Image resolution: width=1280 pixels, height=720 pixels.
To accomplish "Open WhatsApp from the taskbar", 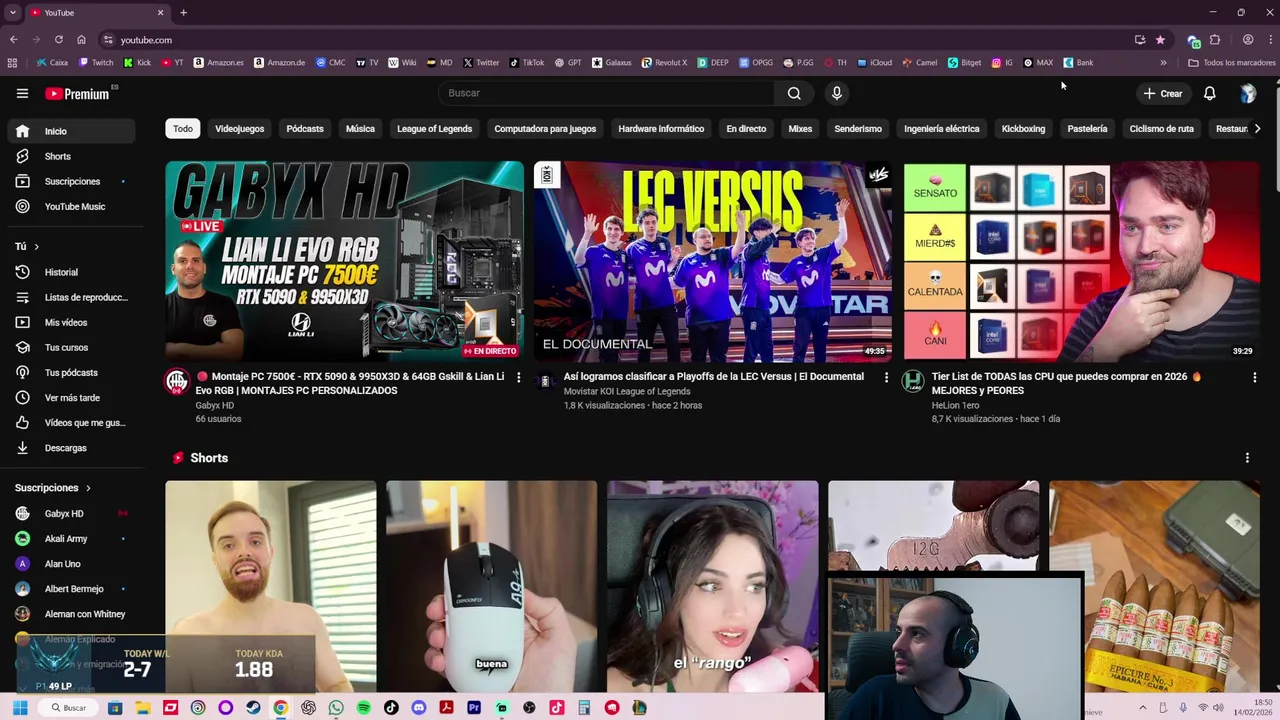I will pyautogui.click(x=336, y=707).
